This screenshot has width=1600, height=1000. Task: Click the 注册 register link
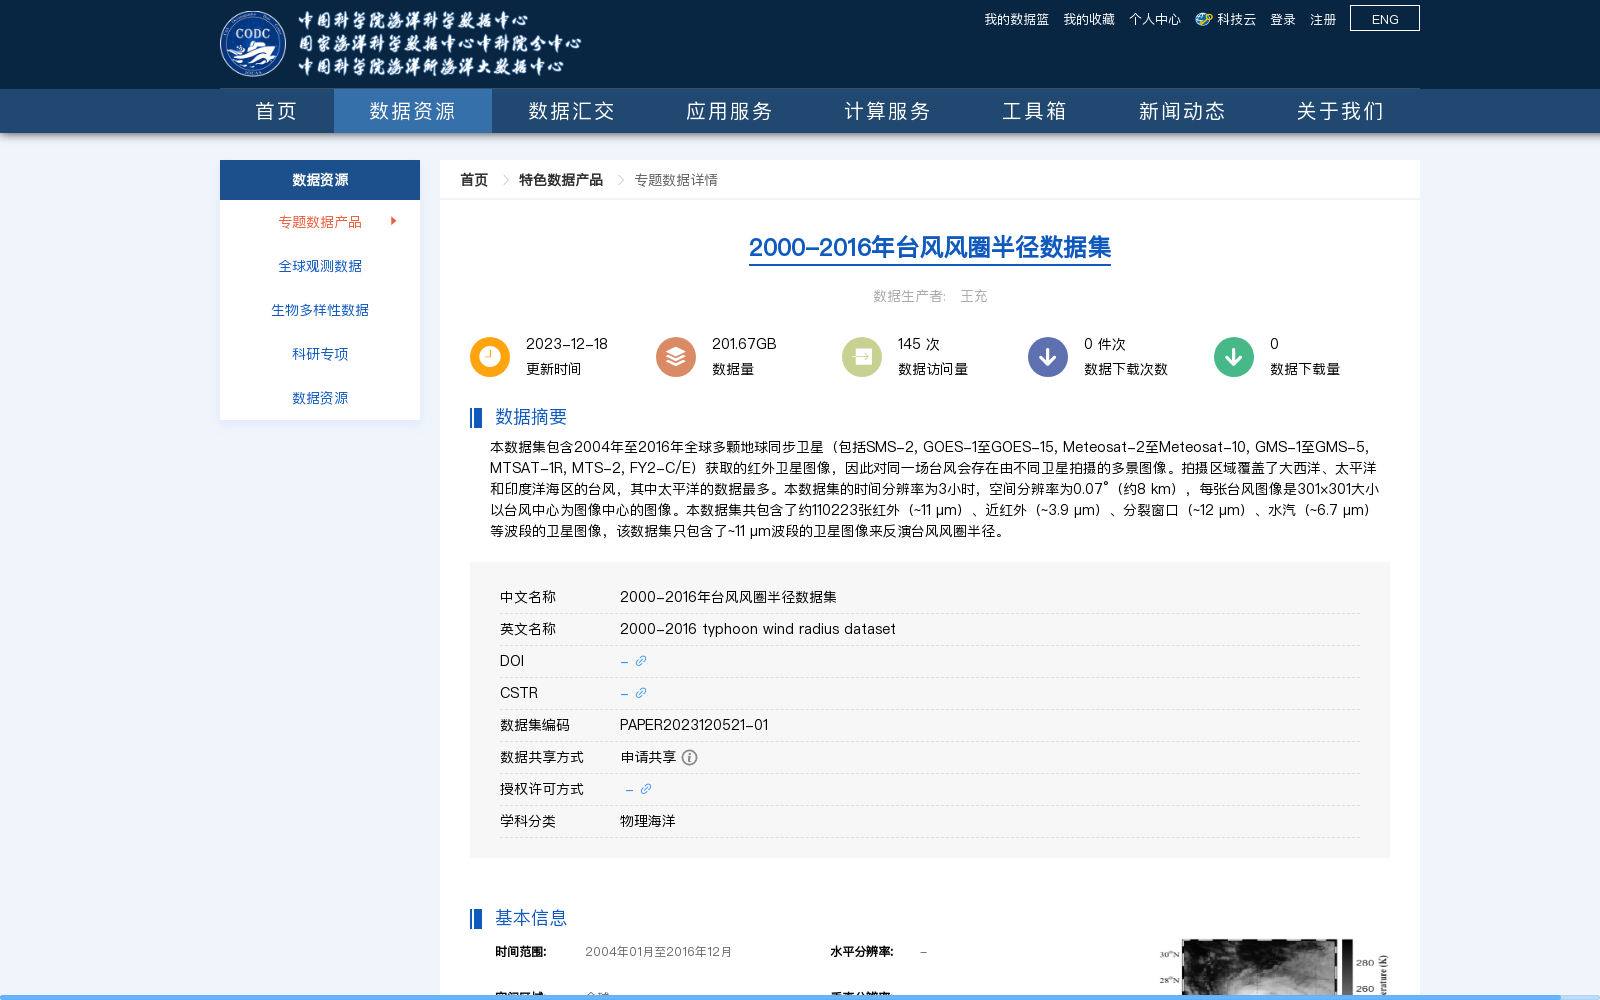tap(1323, 19)
